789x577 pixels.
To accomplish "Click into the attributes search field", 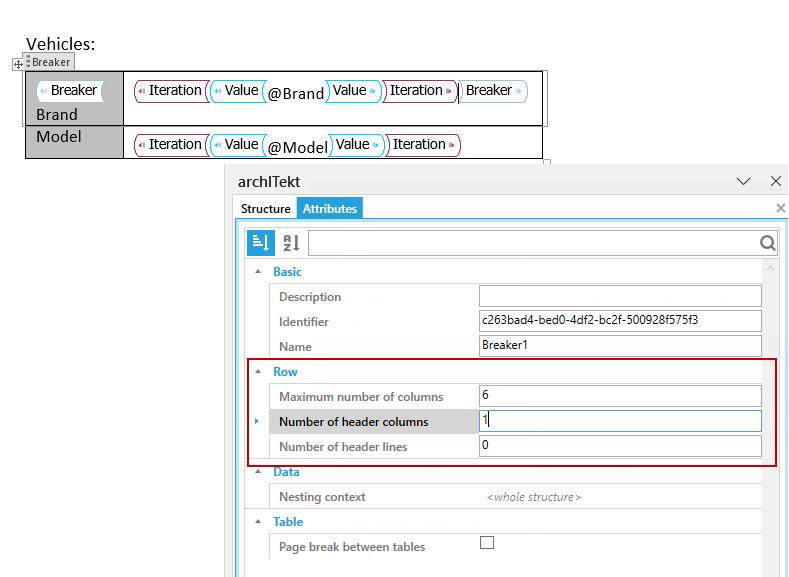I will click(x=533, y=243).
